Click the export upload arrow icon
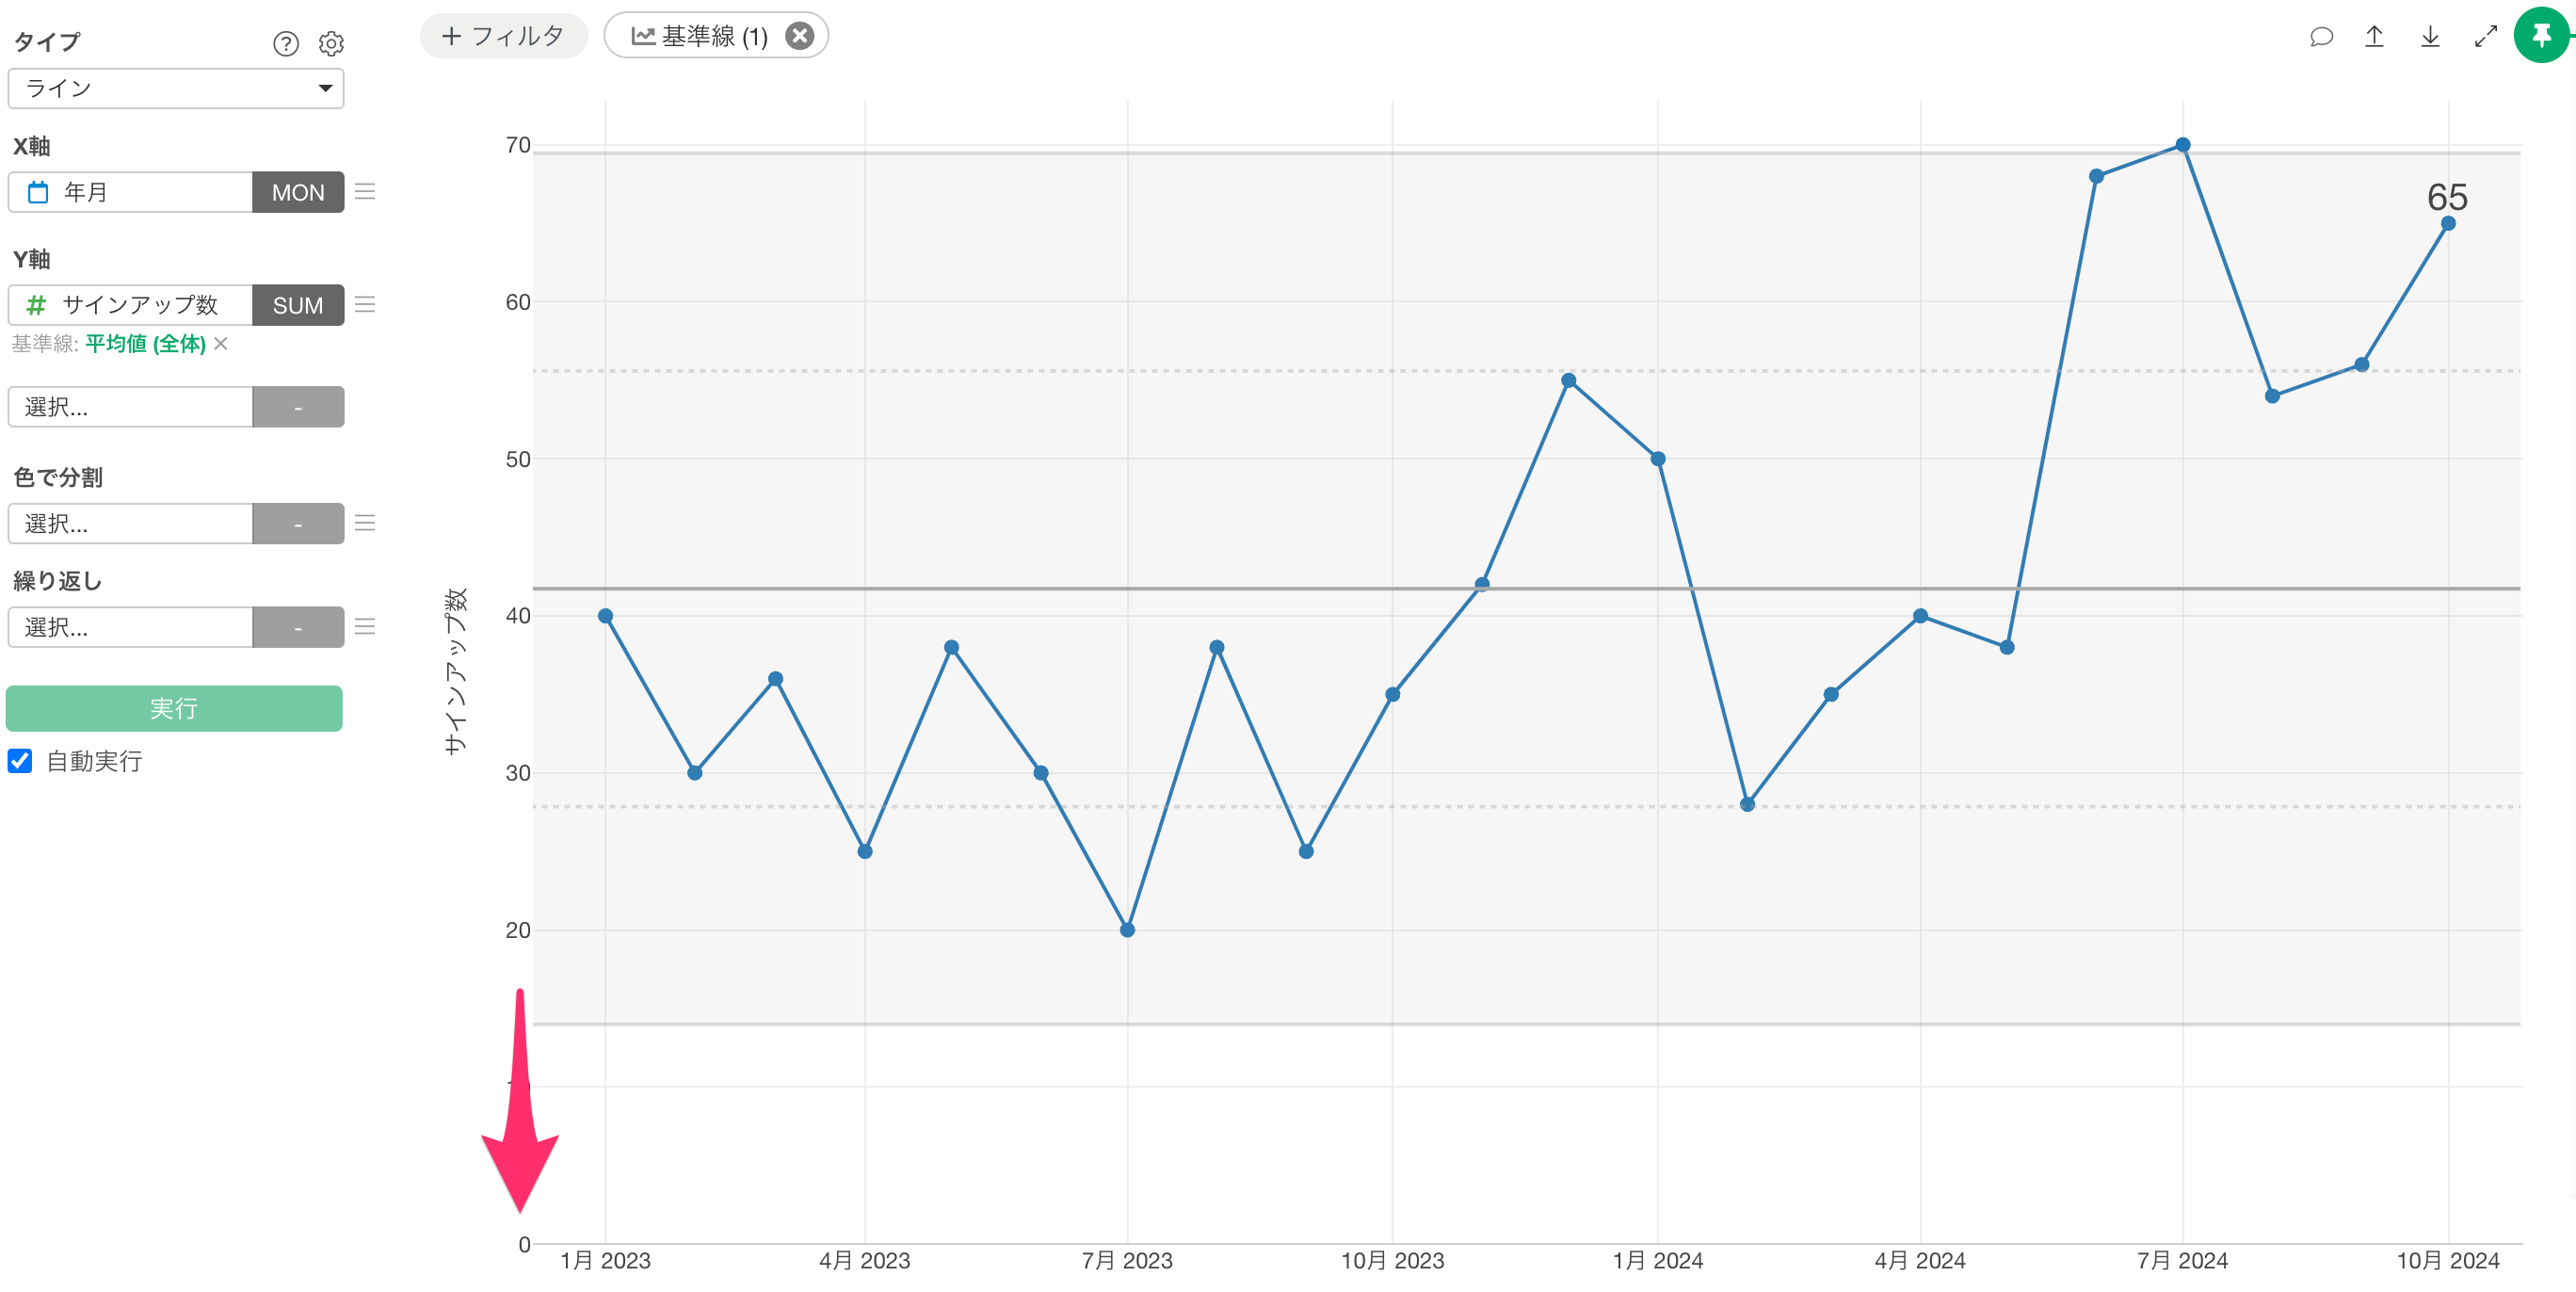The width and height of the screenshot is (2576, 1292). 2374,37
